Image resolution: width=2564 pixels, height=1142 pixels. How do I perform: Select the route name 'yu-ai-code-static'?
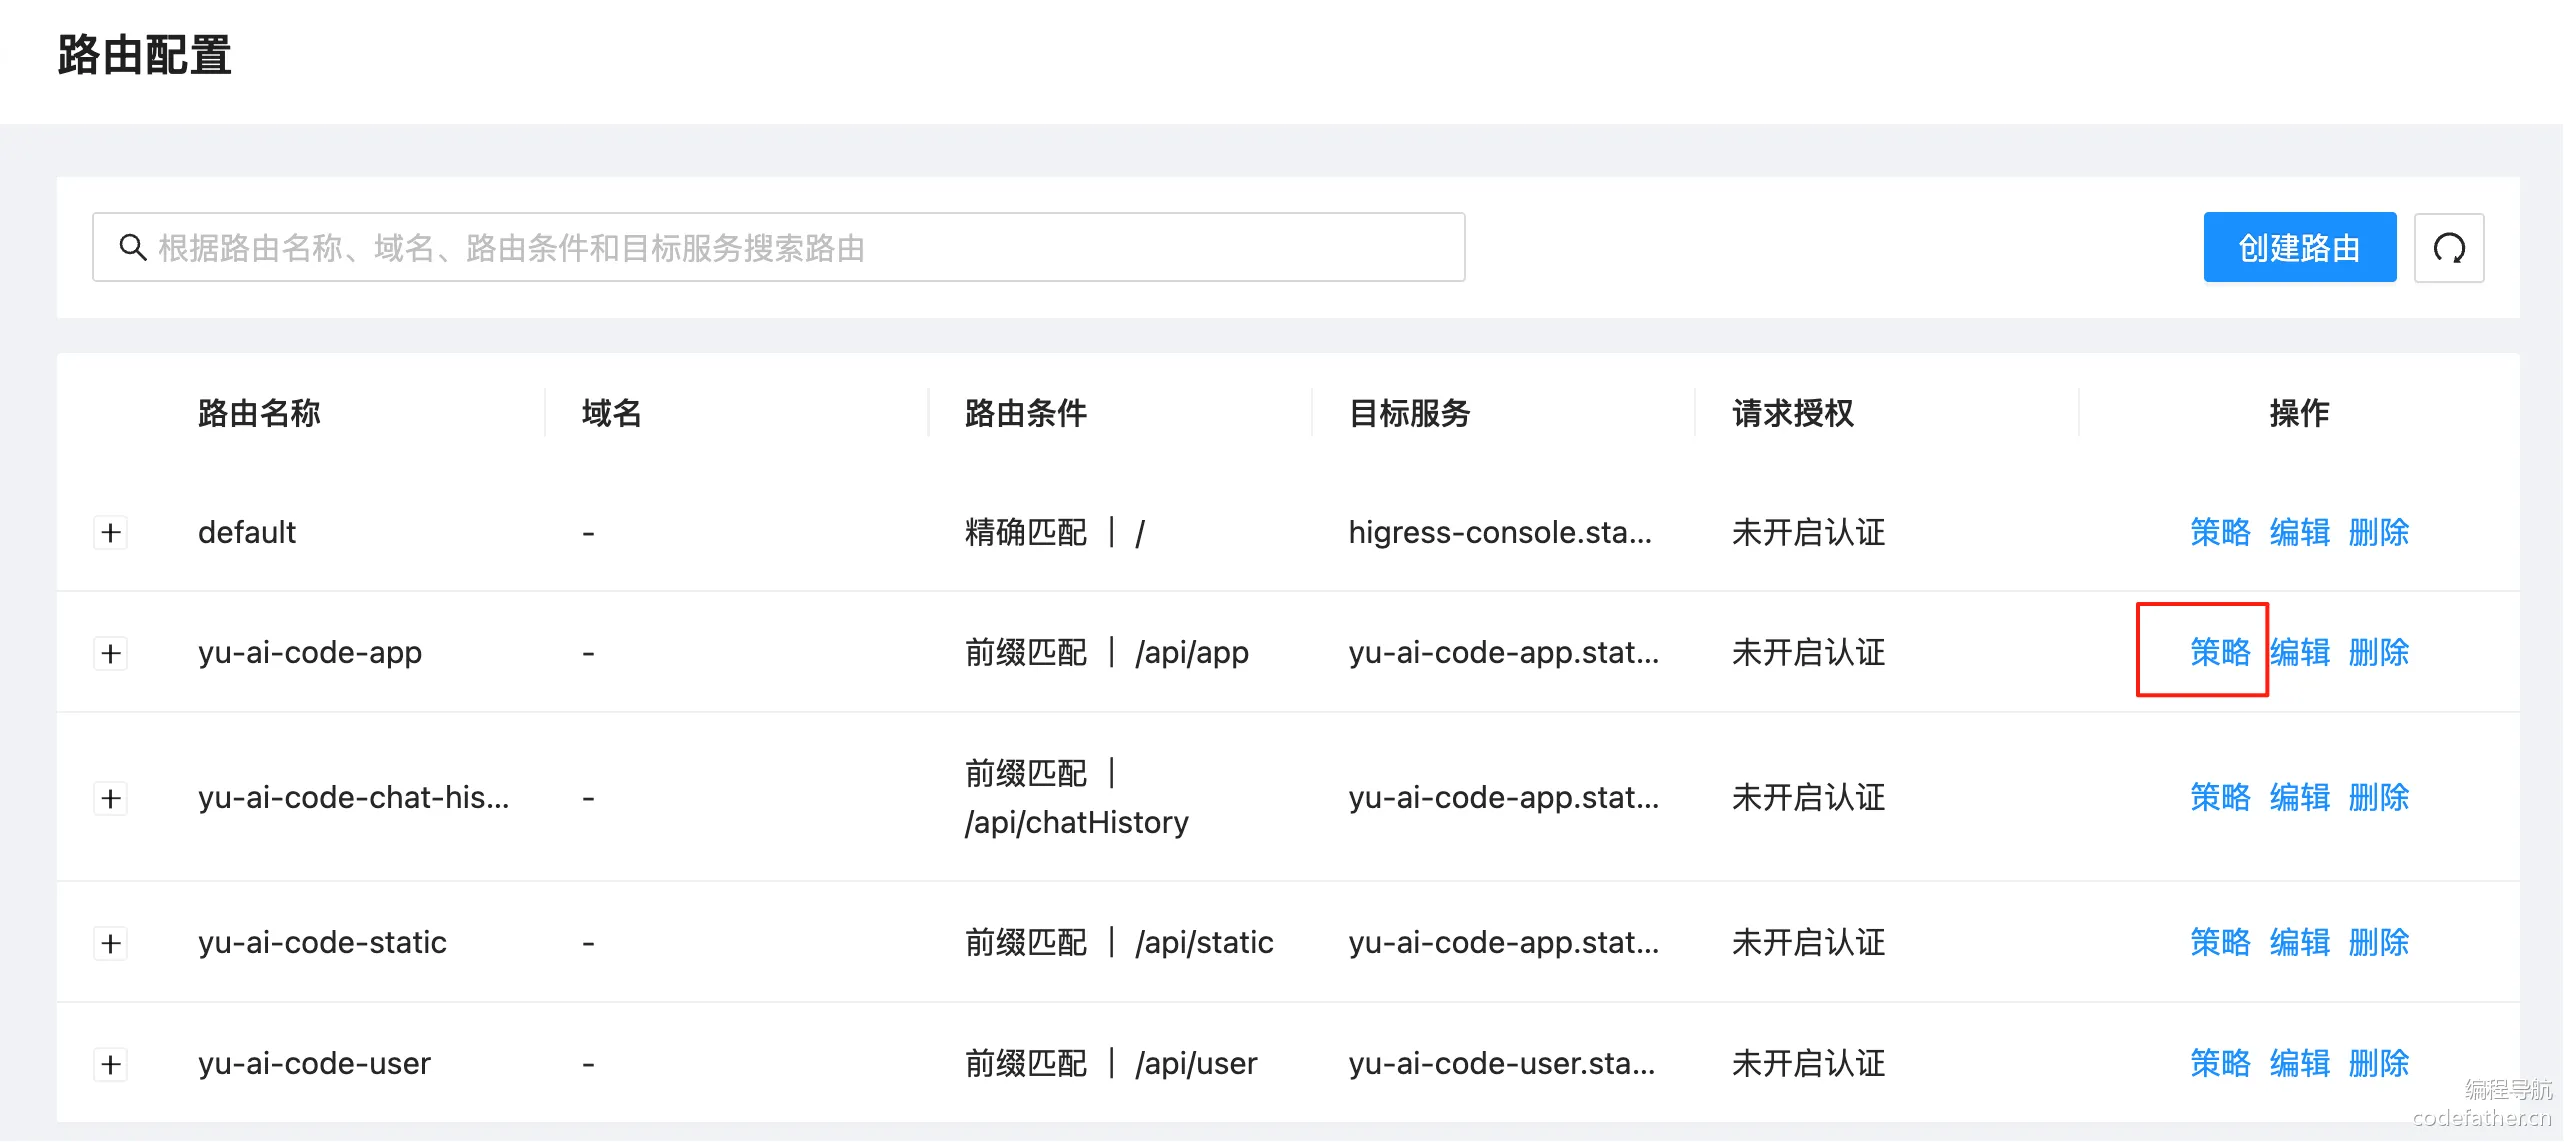coord(322,942)
